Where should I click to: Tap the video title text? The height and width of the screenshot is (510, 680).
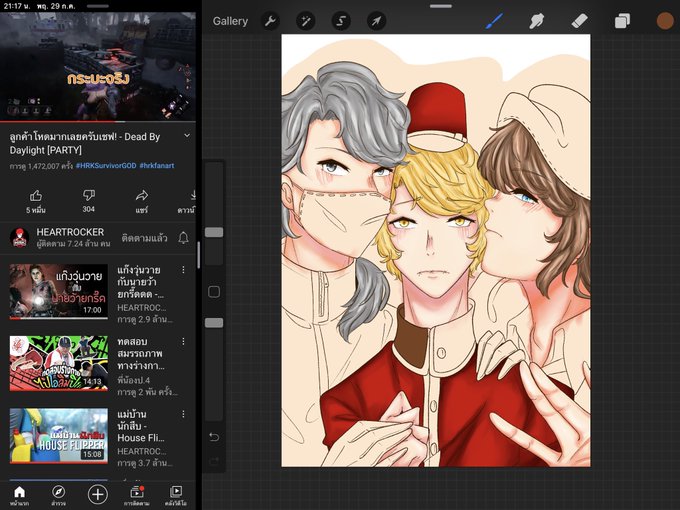(85, 143)
